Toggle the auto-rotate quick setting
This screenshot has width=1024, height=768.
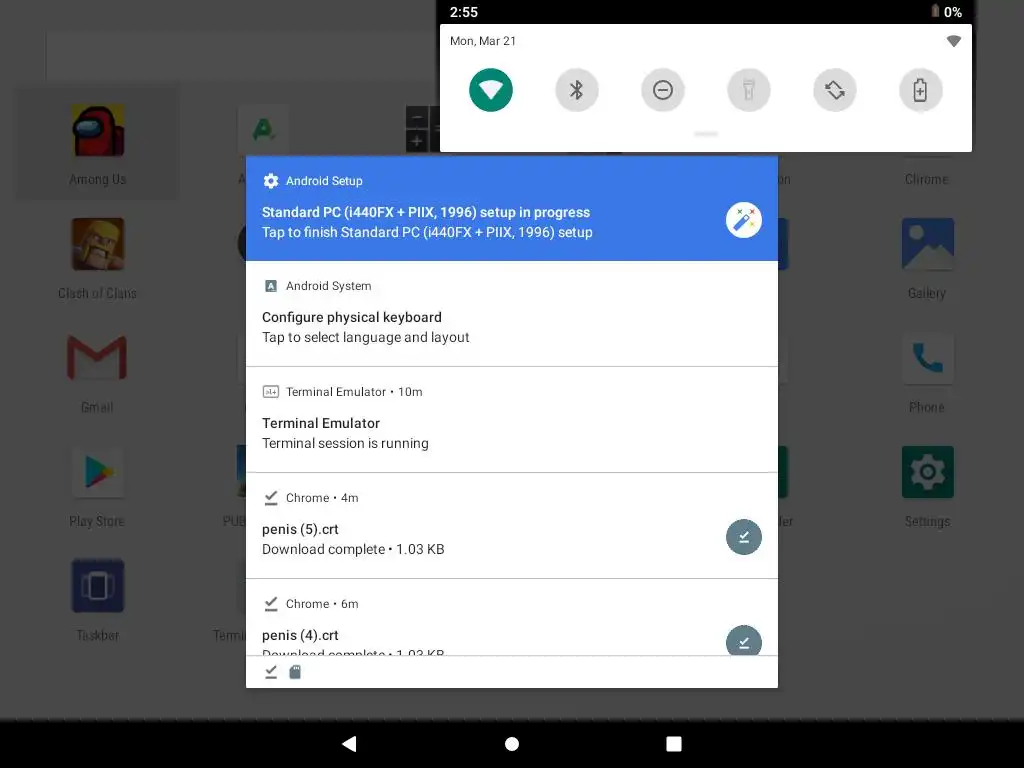coord(835,90)
